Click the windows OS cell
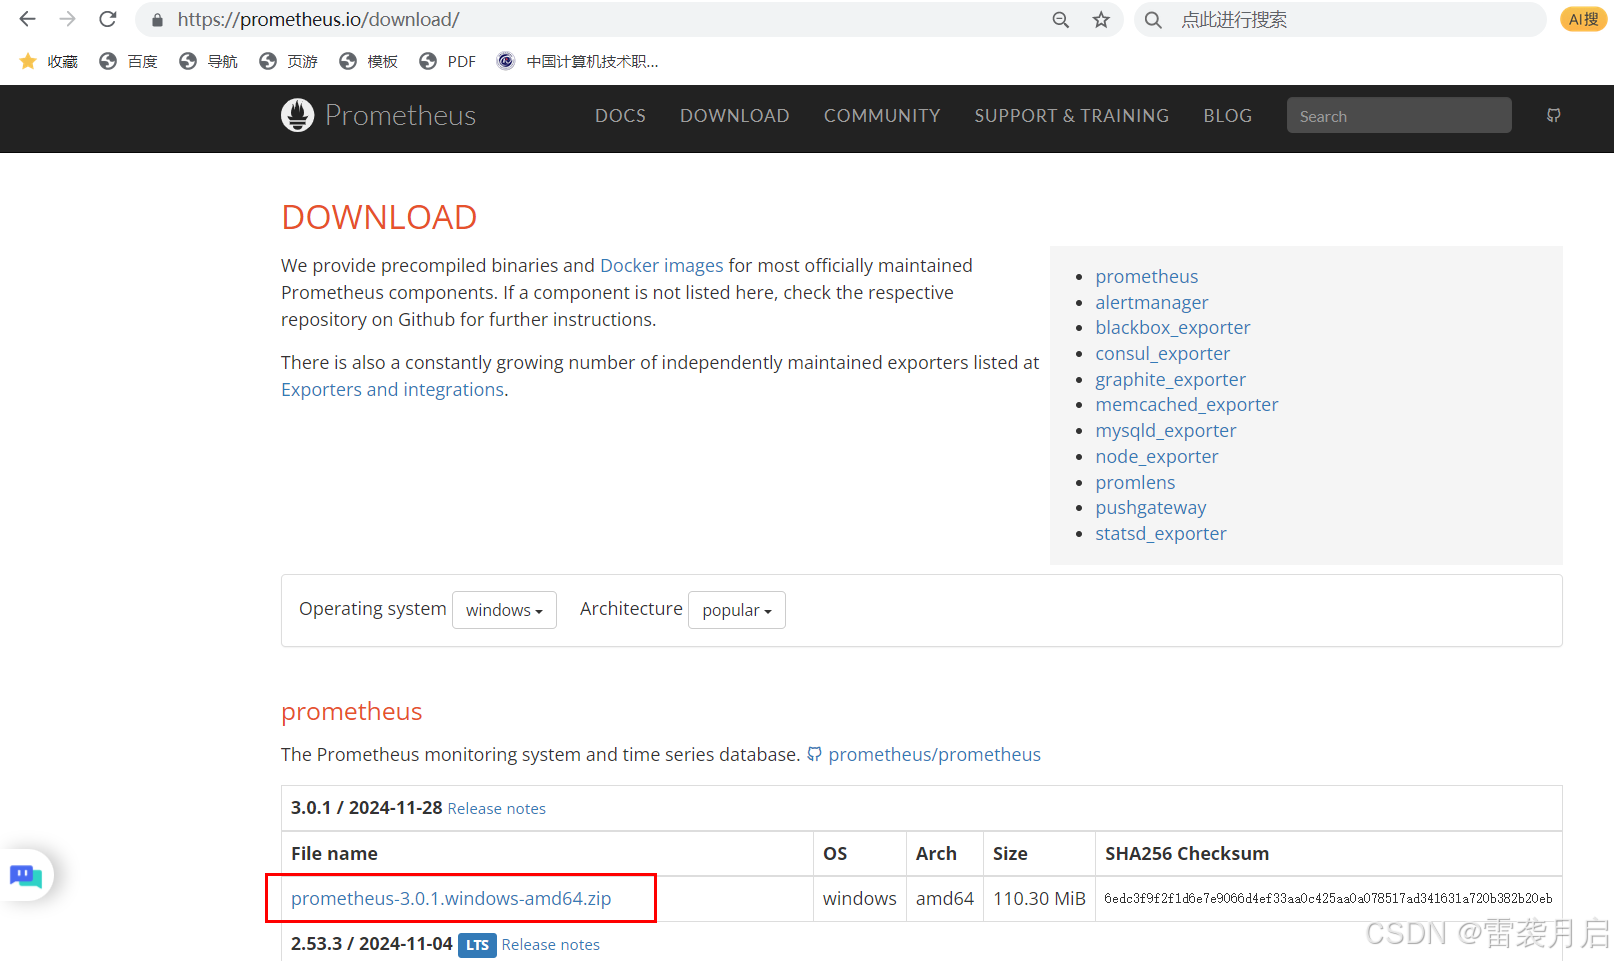 tap(859, 898)
